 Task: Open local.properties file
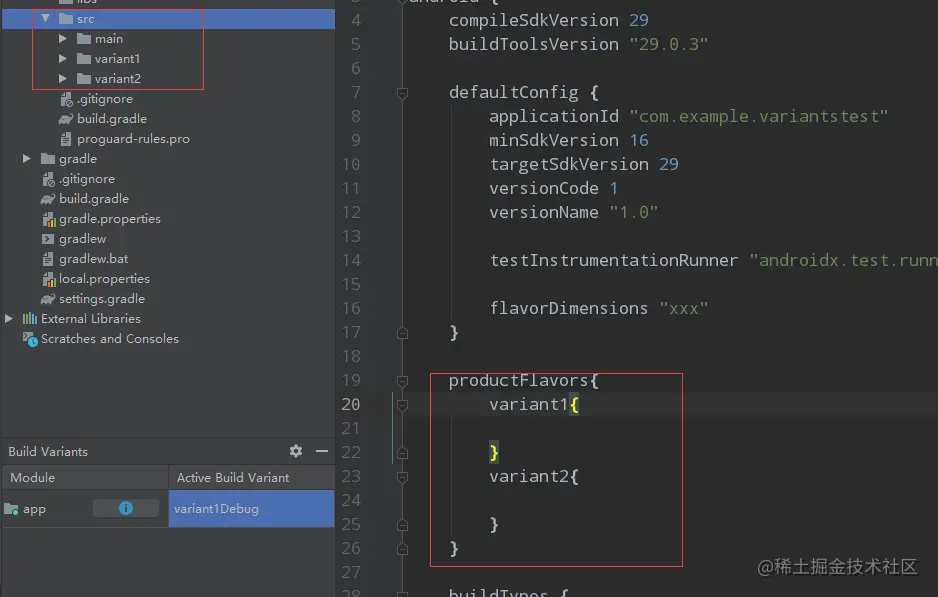(x=104, y=279)
